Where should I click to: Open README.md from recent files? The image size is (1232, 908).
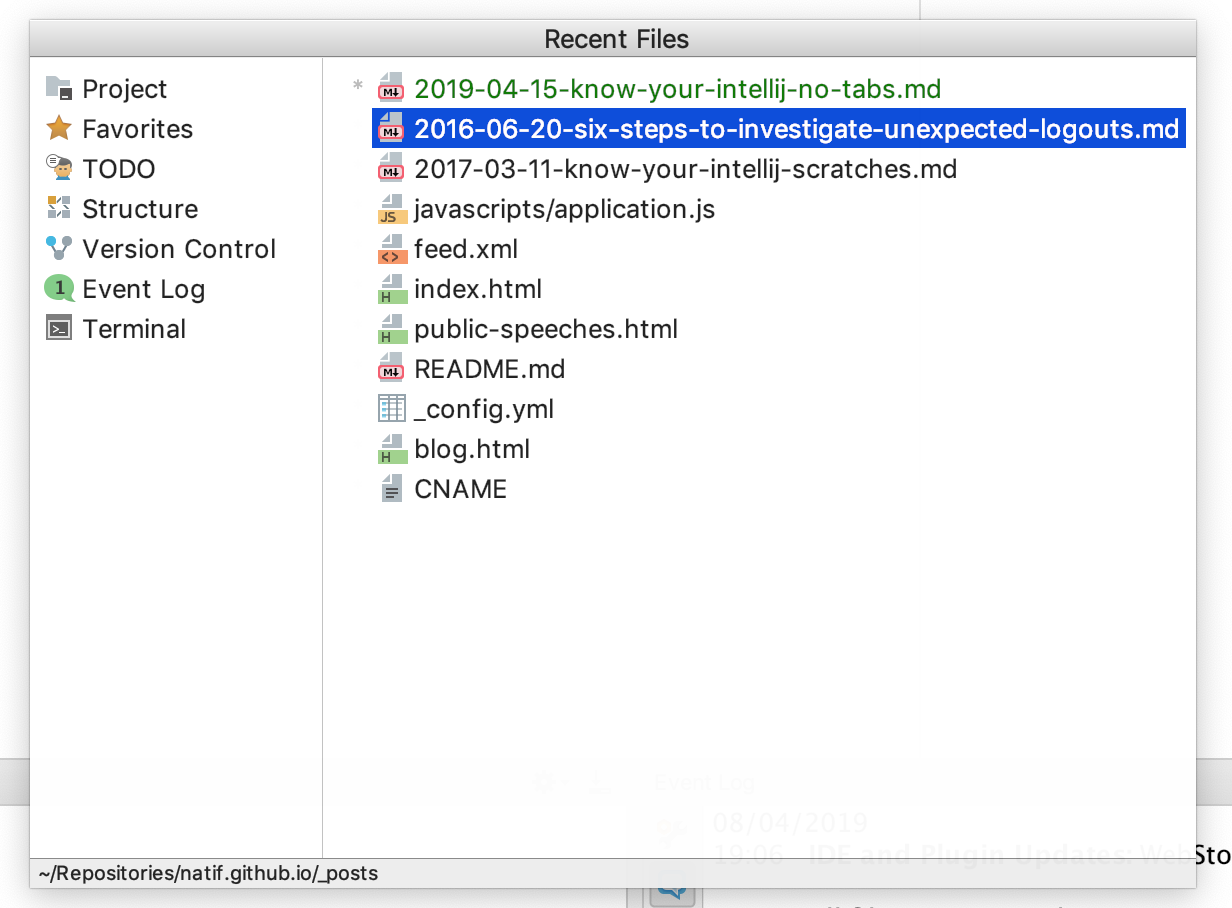490,369
